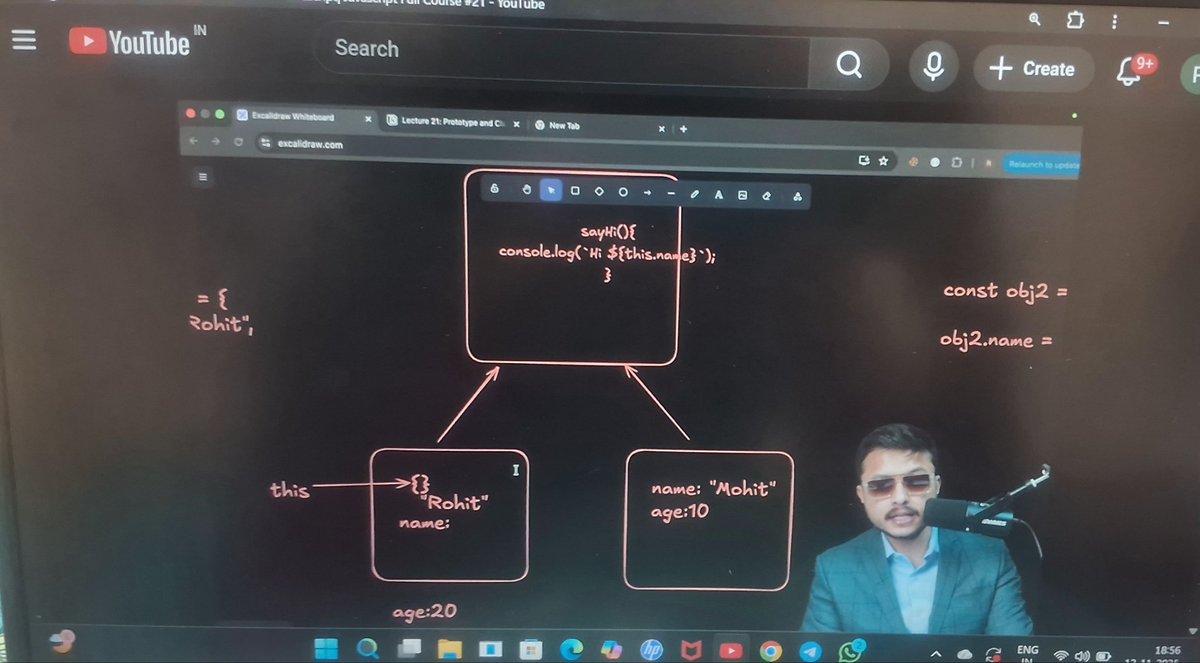Viewport: 1200px width, 663px height.
Task: Select the Diamond shape tool
Action: click(600, 191)
